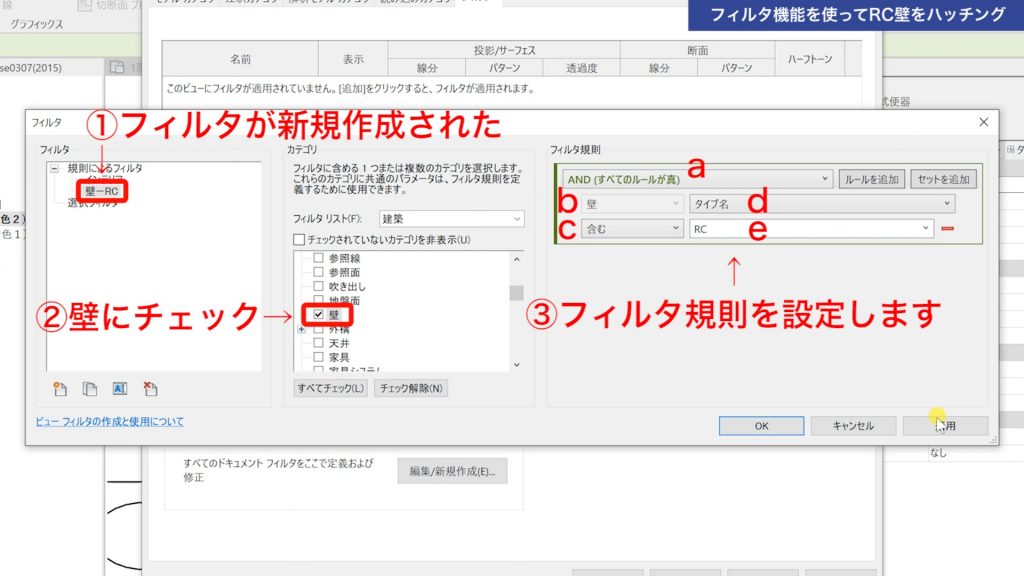Duplicate the selected filter with the copy icon
The width and height of the screenshot is (1024, 576).
[x=91, y=388]
